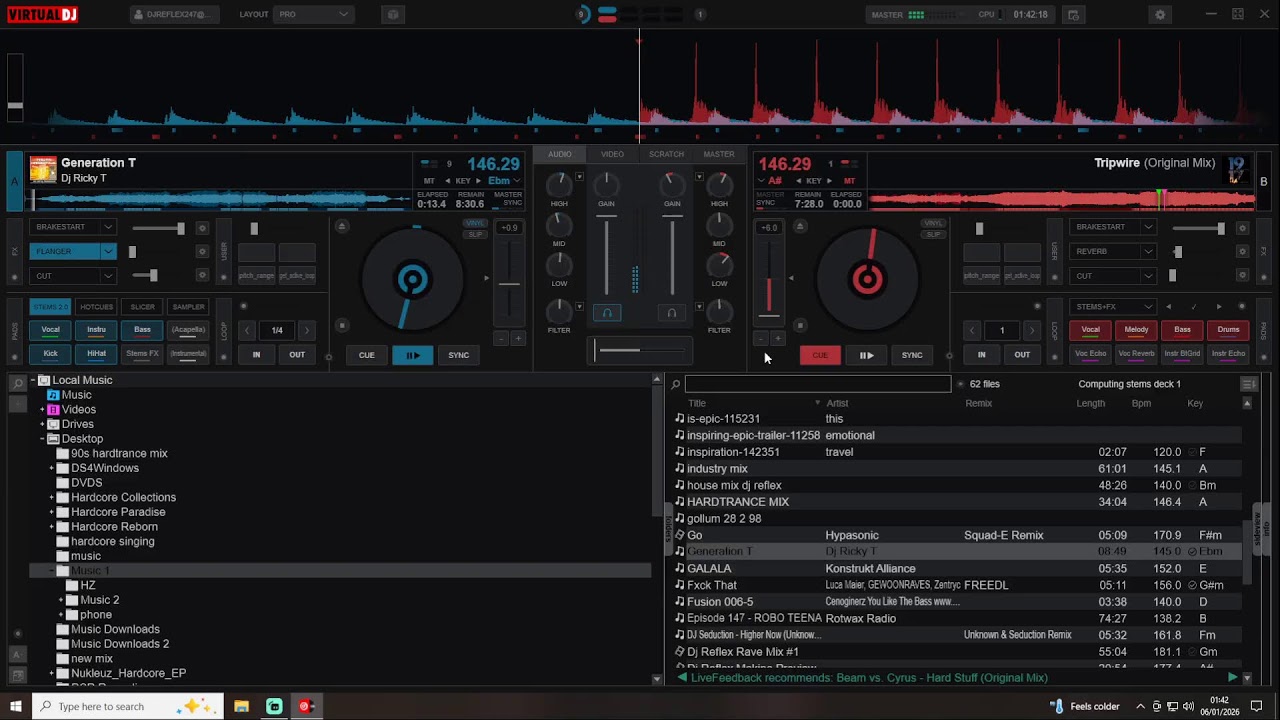Open REVERB effect settings gear on deck B
Image resolution: width=1280 pixels, height=720 pixels.
pos(1241,252)
